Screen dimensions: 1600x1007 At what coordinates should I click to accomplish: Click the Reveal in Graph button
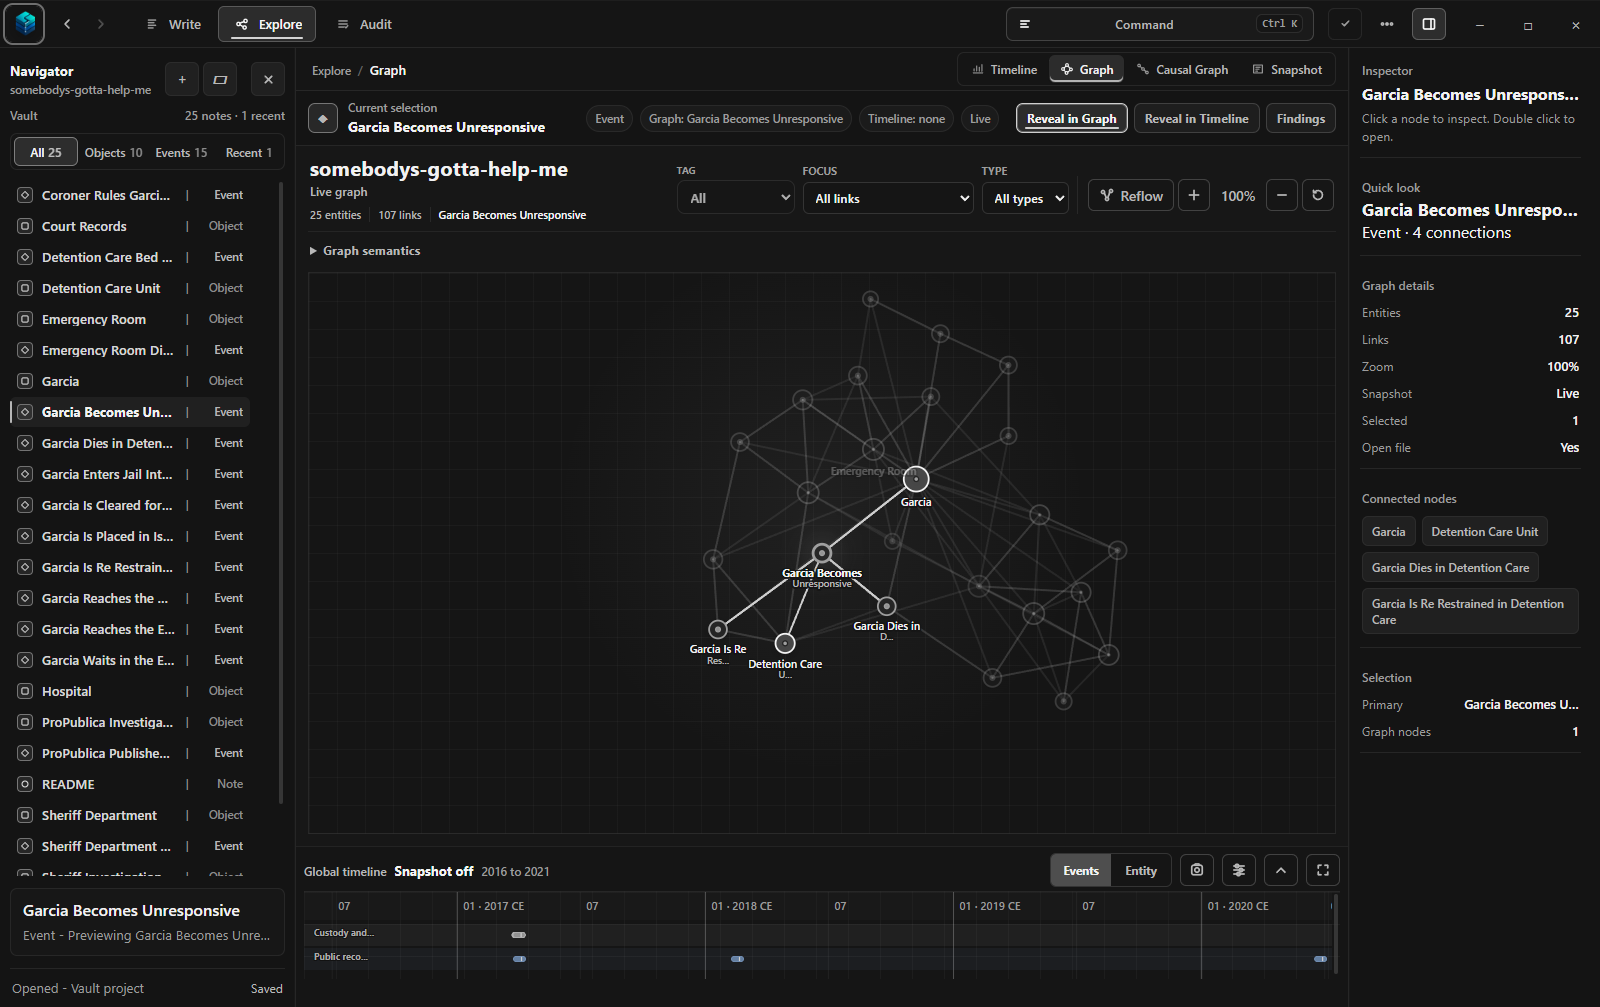tap(1072, 118)
